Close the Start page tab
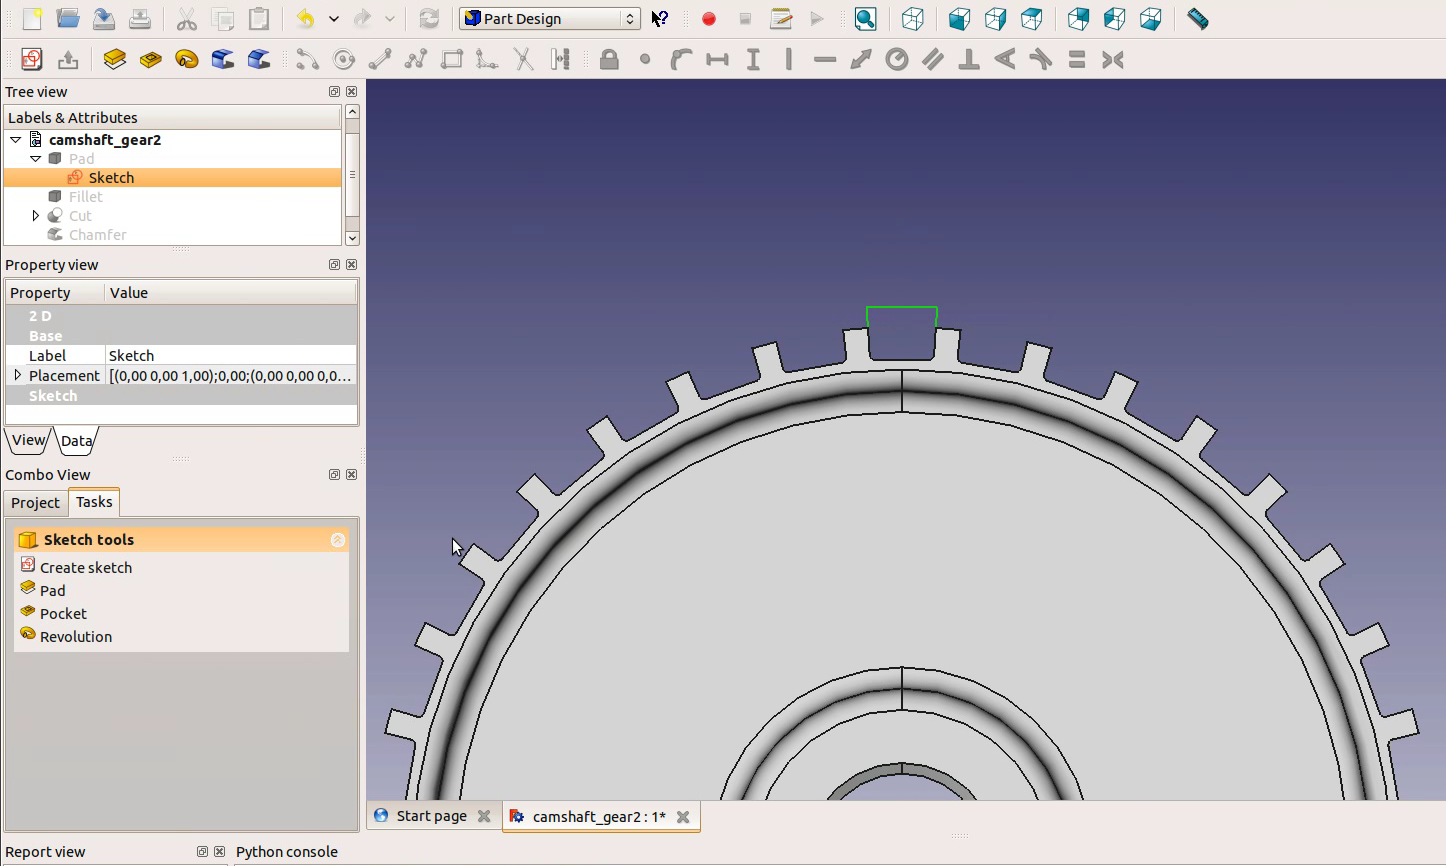The width and height of the screenshot is (1446, 866). 484,816
